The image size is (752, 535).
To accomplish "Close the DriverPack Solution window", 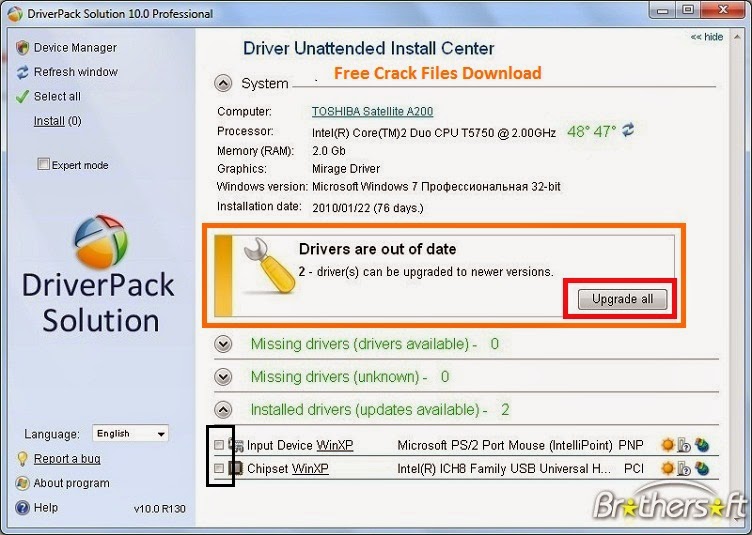I will coord(724,10).
